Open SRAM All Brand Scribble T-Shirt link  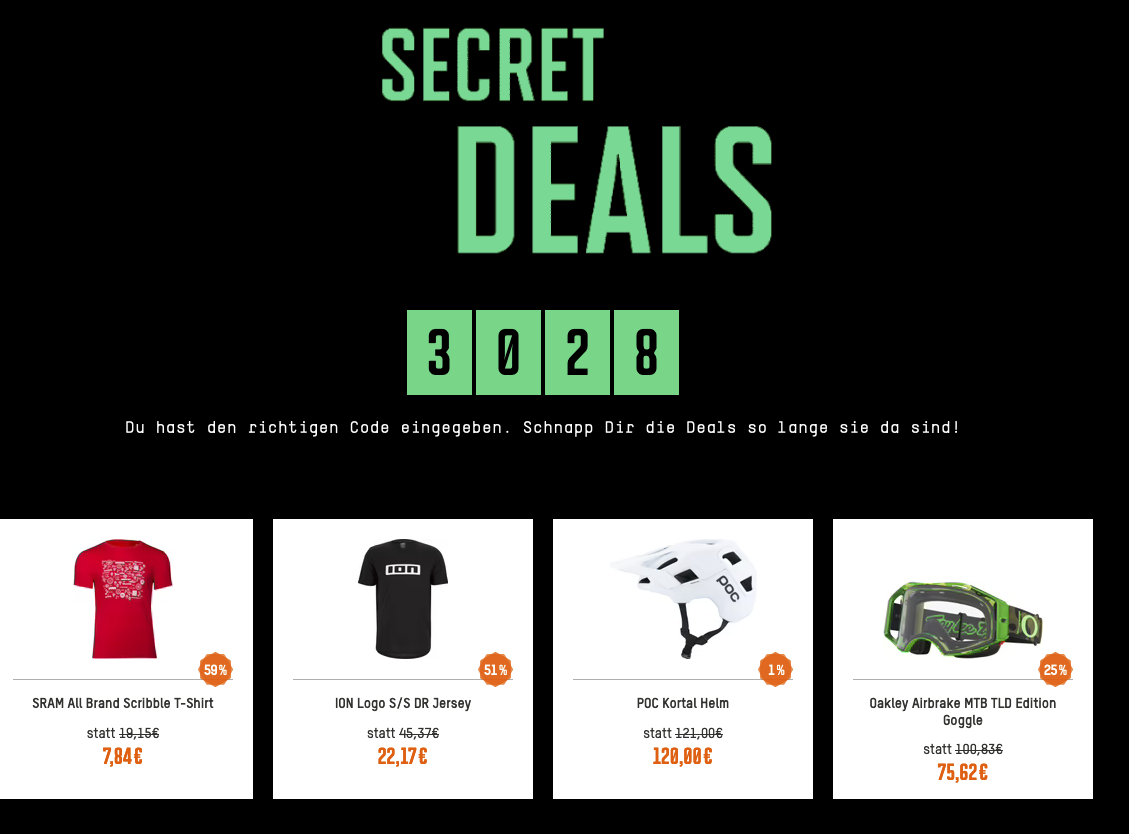(x=123, y=703)
